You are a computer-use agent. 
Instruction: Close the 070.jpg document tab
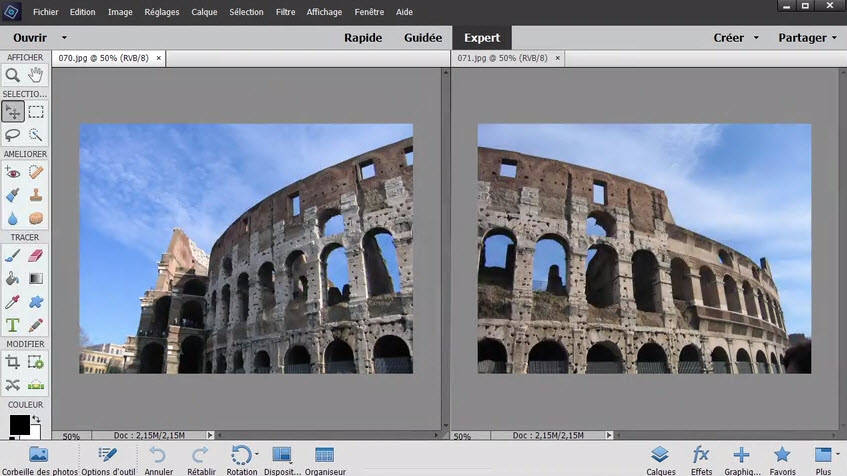[159, 58]
